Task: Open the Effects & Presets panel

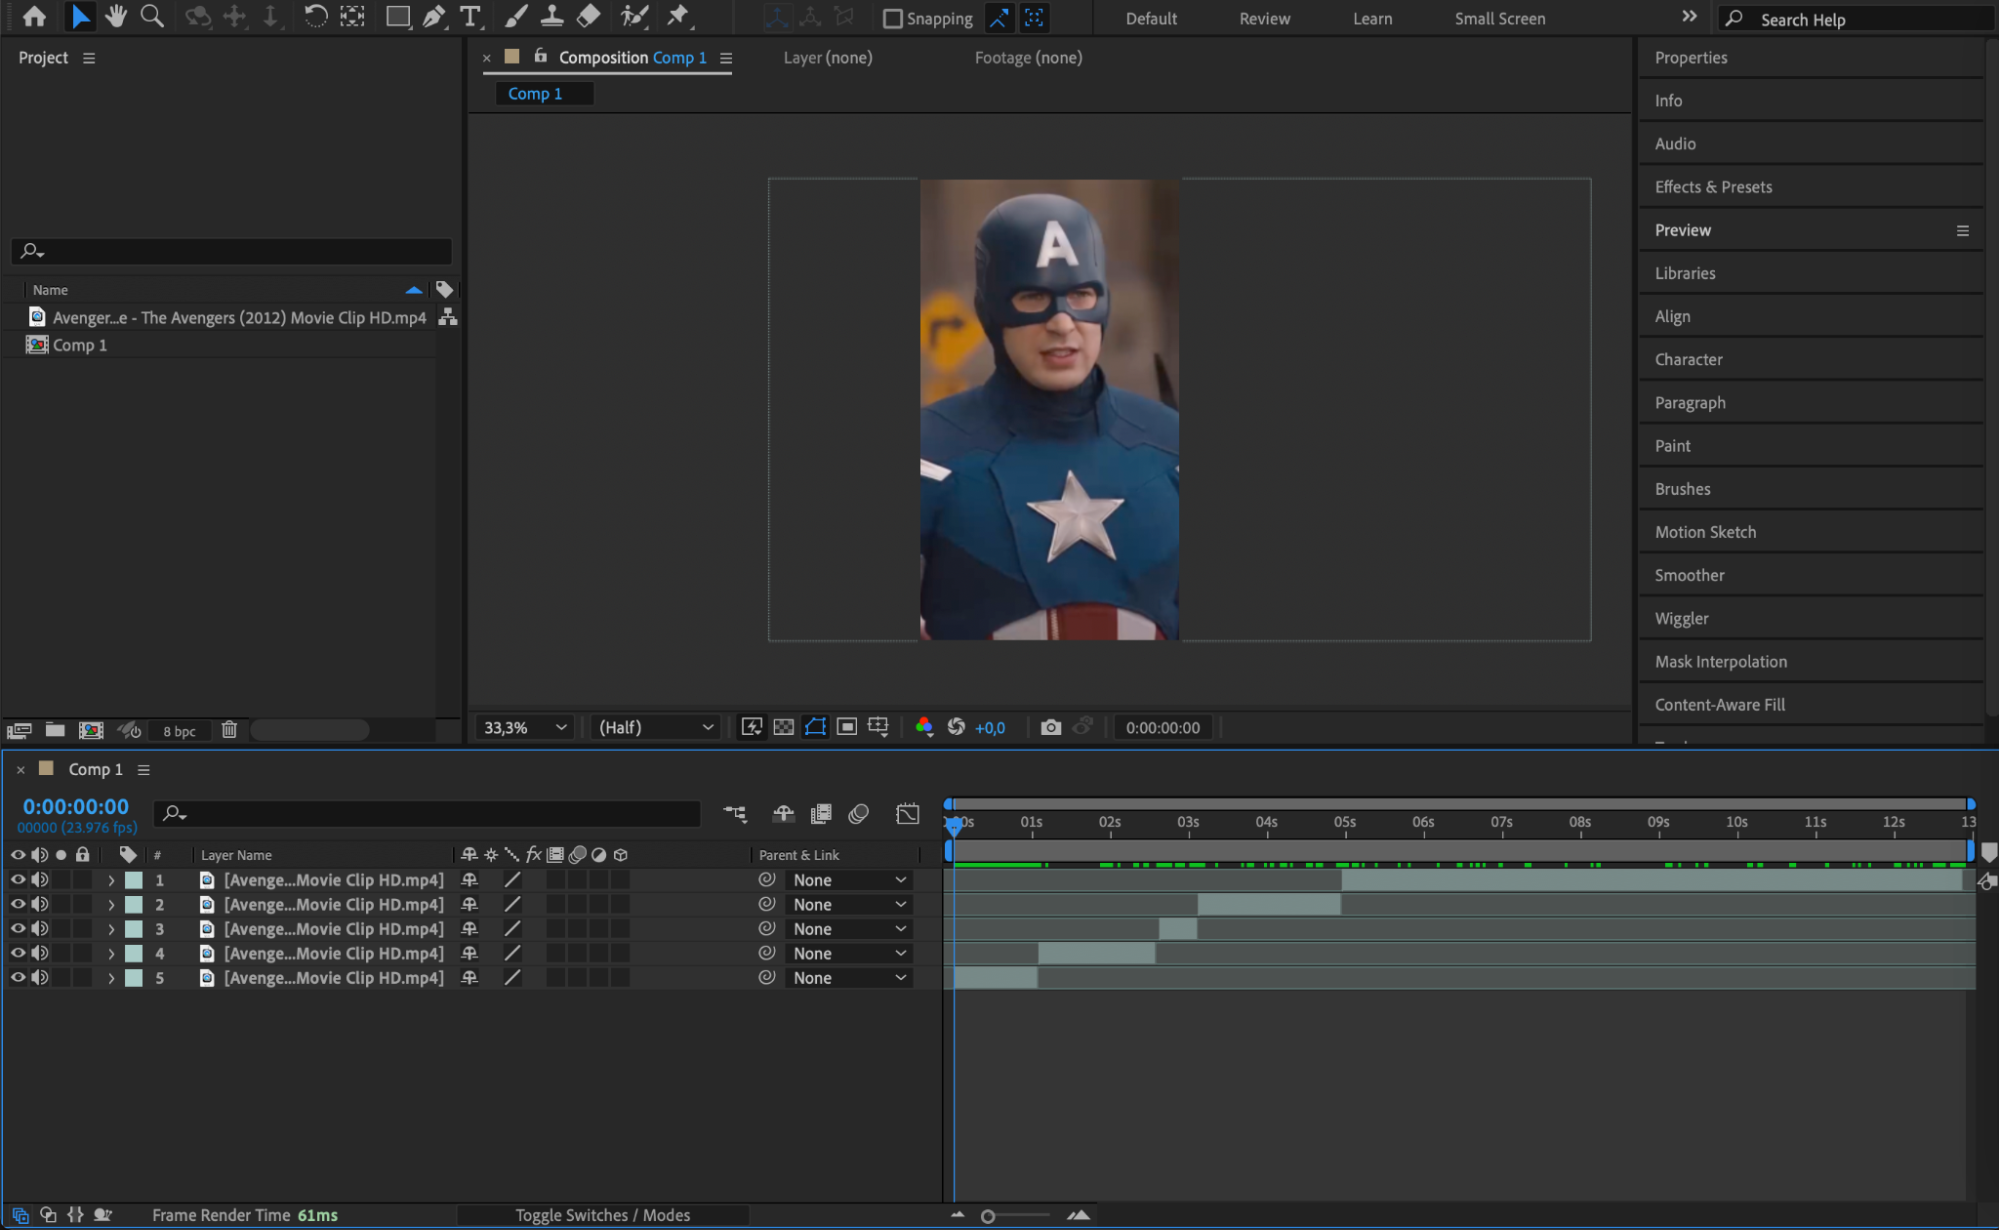Action: (x=1712, y=187)
